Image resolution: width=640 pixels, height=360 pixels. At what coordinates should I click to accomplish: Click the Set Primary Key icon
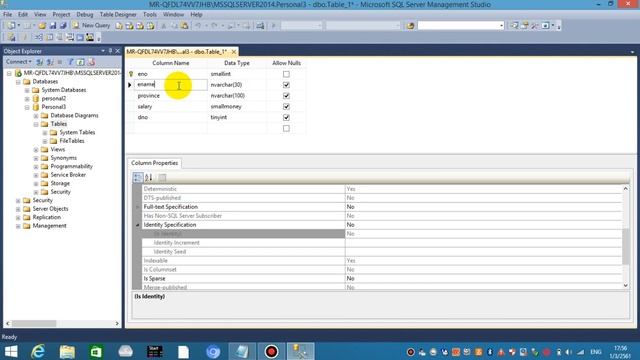pyautogui.click(x=24, y=38)
